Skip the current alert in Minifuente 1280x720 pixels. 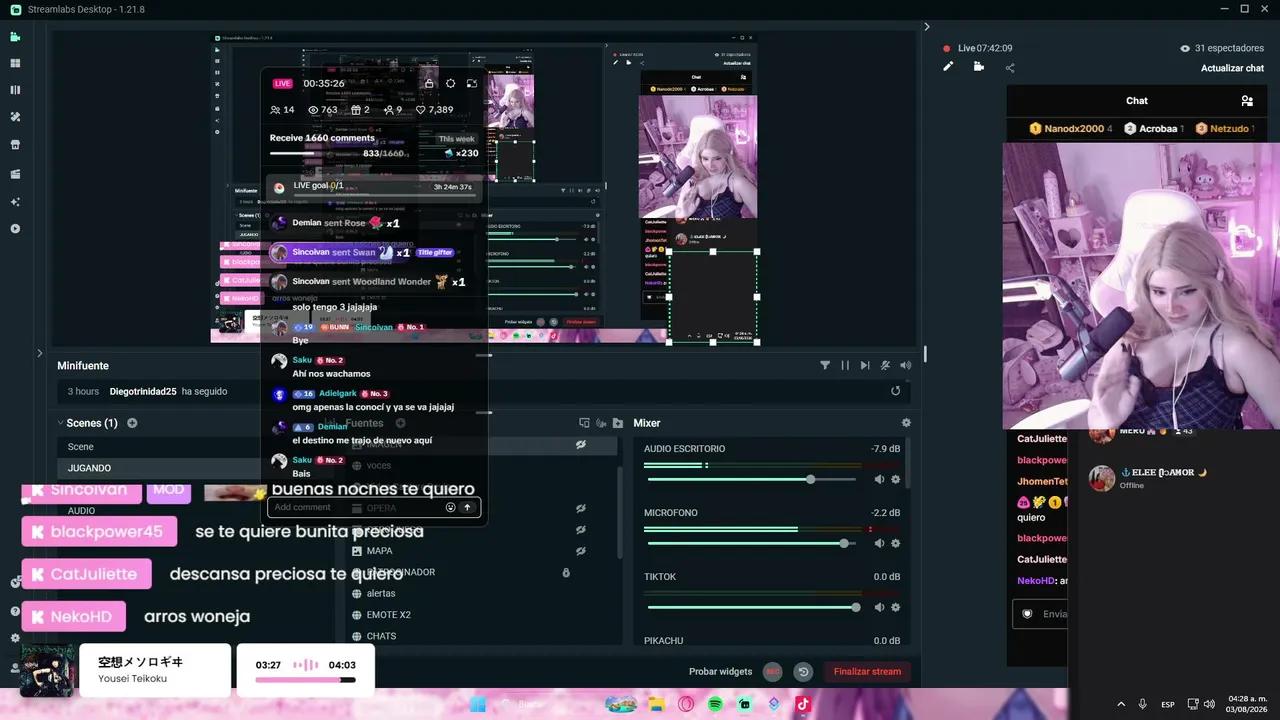click(x=865, y=366)
